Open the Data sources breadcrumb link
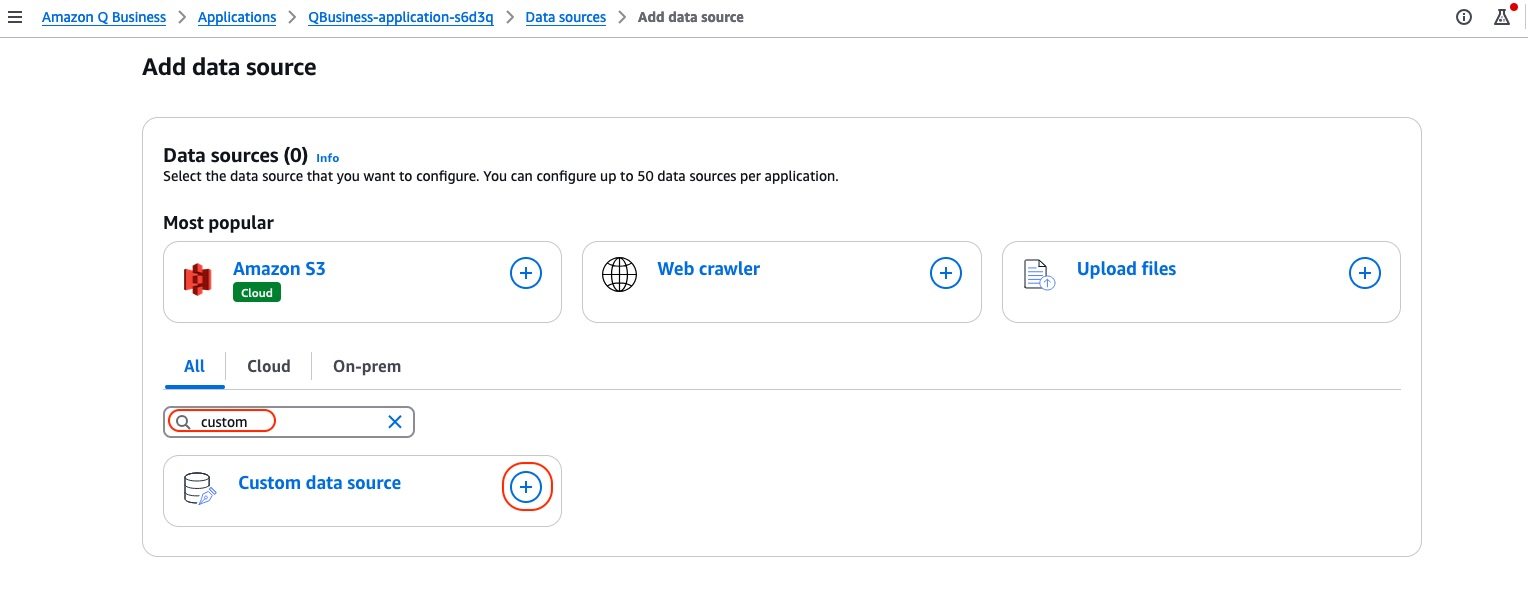Image resolution: width=1528 pixels, height=590 pixels. 566,17
